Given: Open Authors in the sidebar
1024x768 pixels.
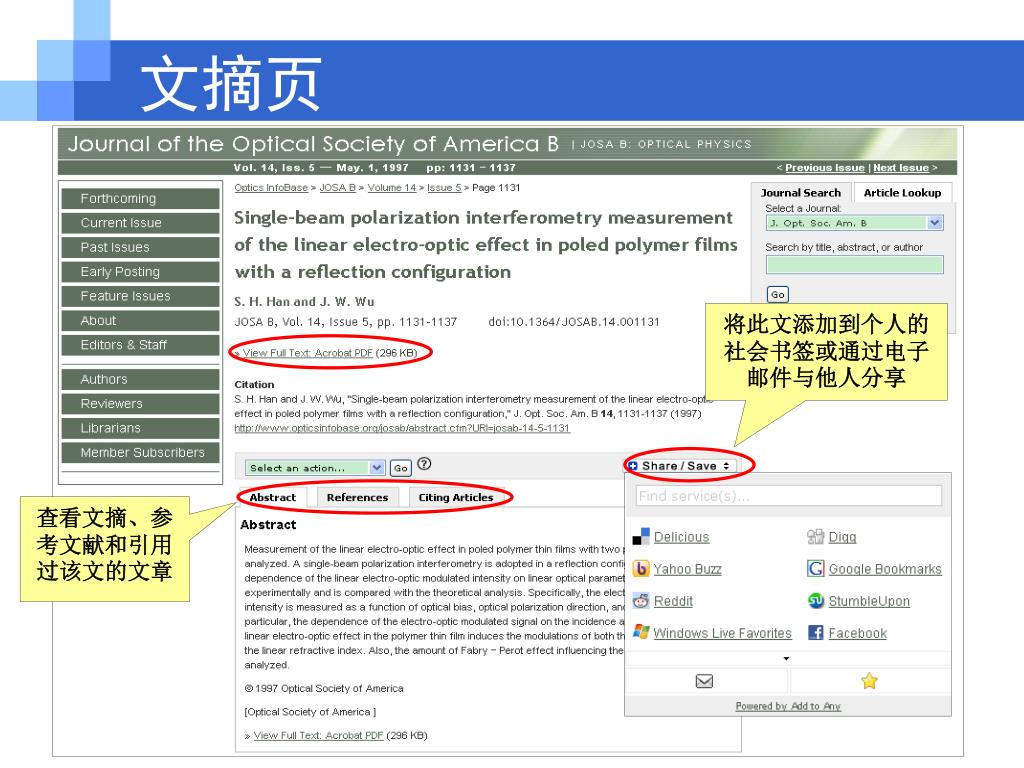Looking at the screenshot, I should pos(140,379).
